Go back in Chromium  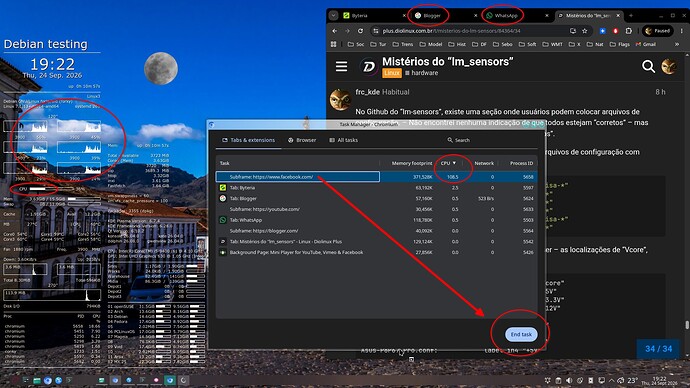(334, 31)
